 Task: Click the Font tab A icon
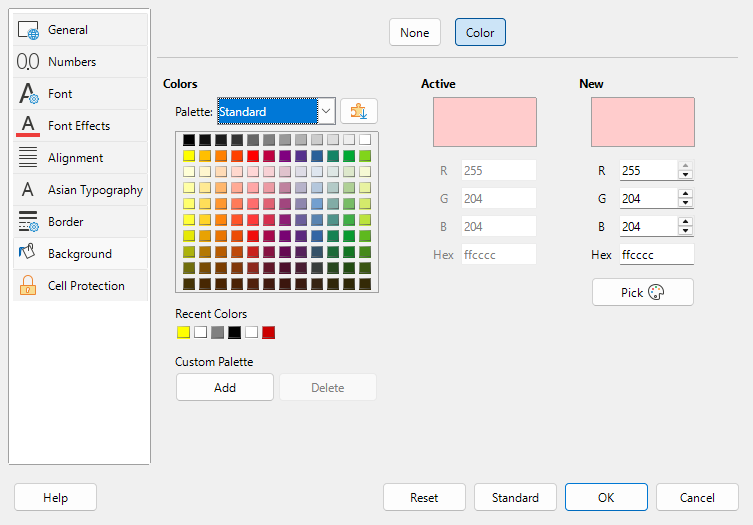pyautogui.click(x=28, y=94)
